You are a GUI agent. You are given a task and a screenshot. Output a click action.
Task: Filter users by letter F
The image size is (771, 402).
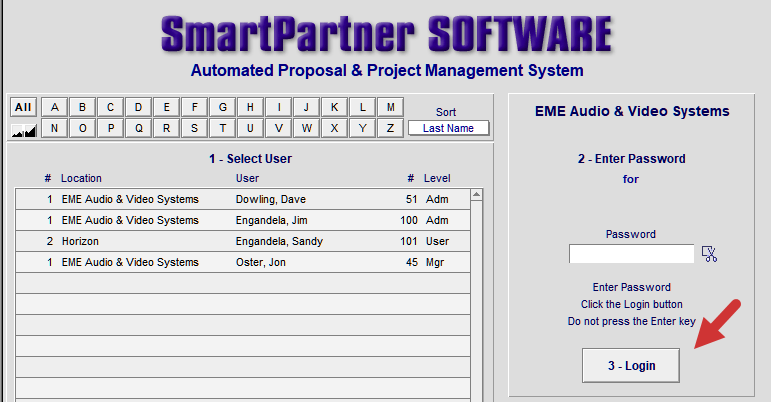195,107
